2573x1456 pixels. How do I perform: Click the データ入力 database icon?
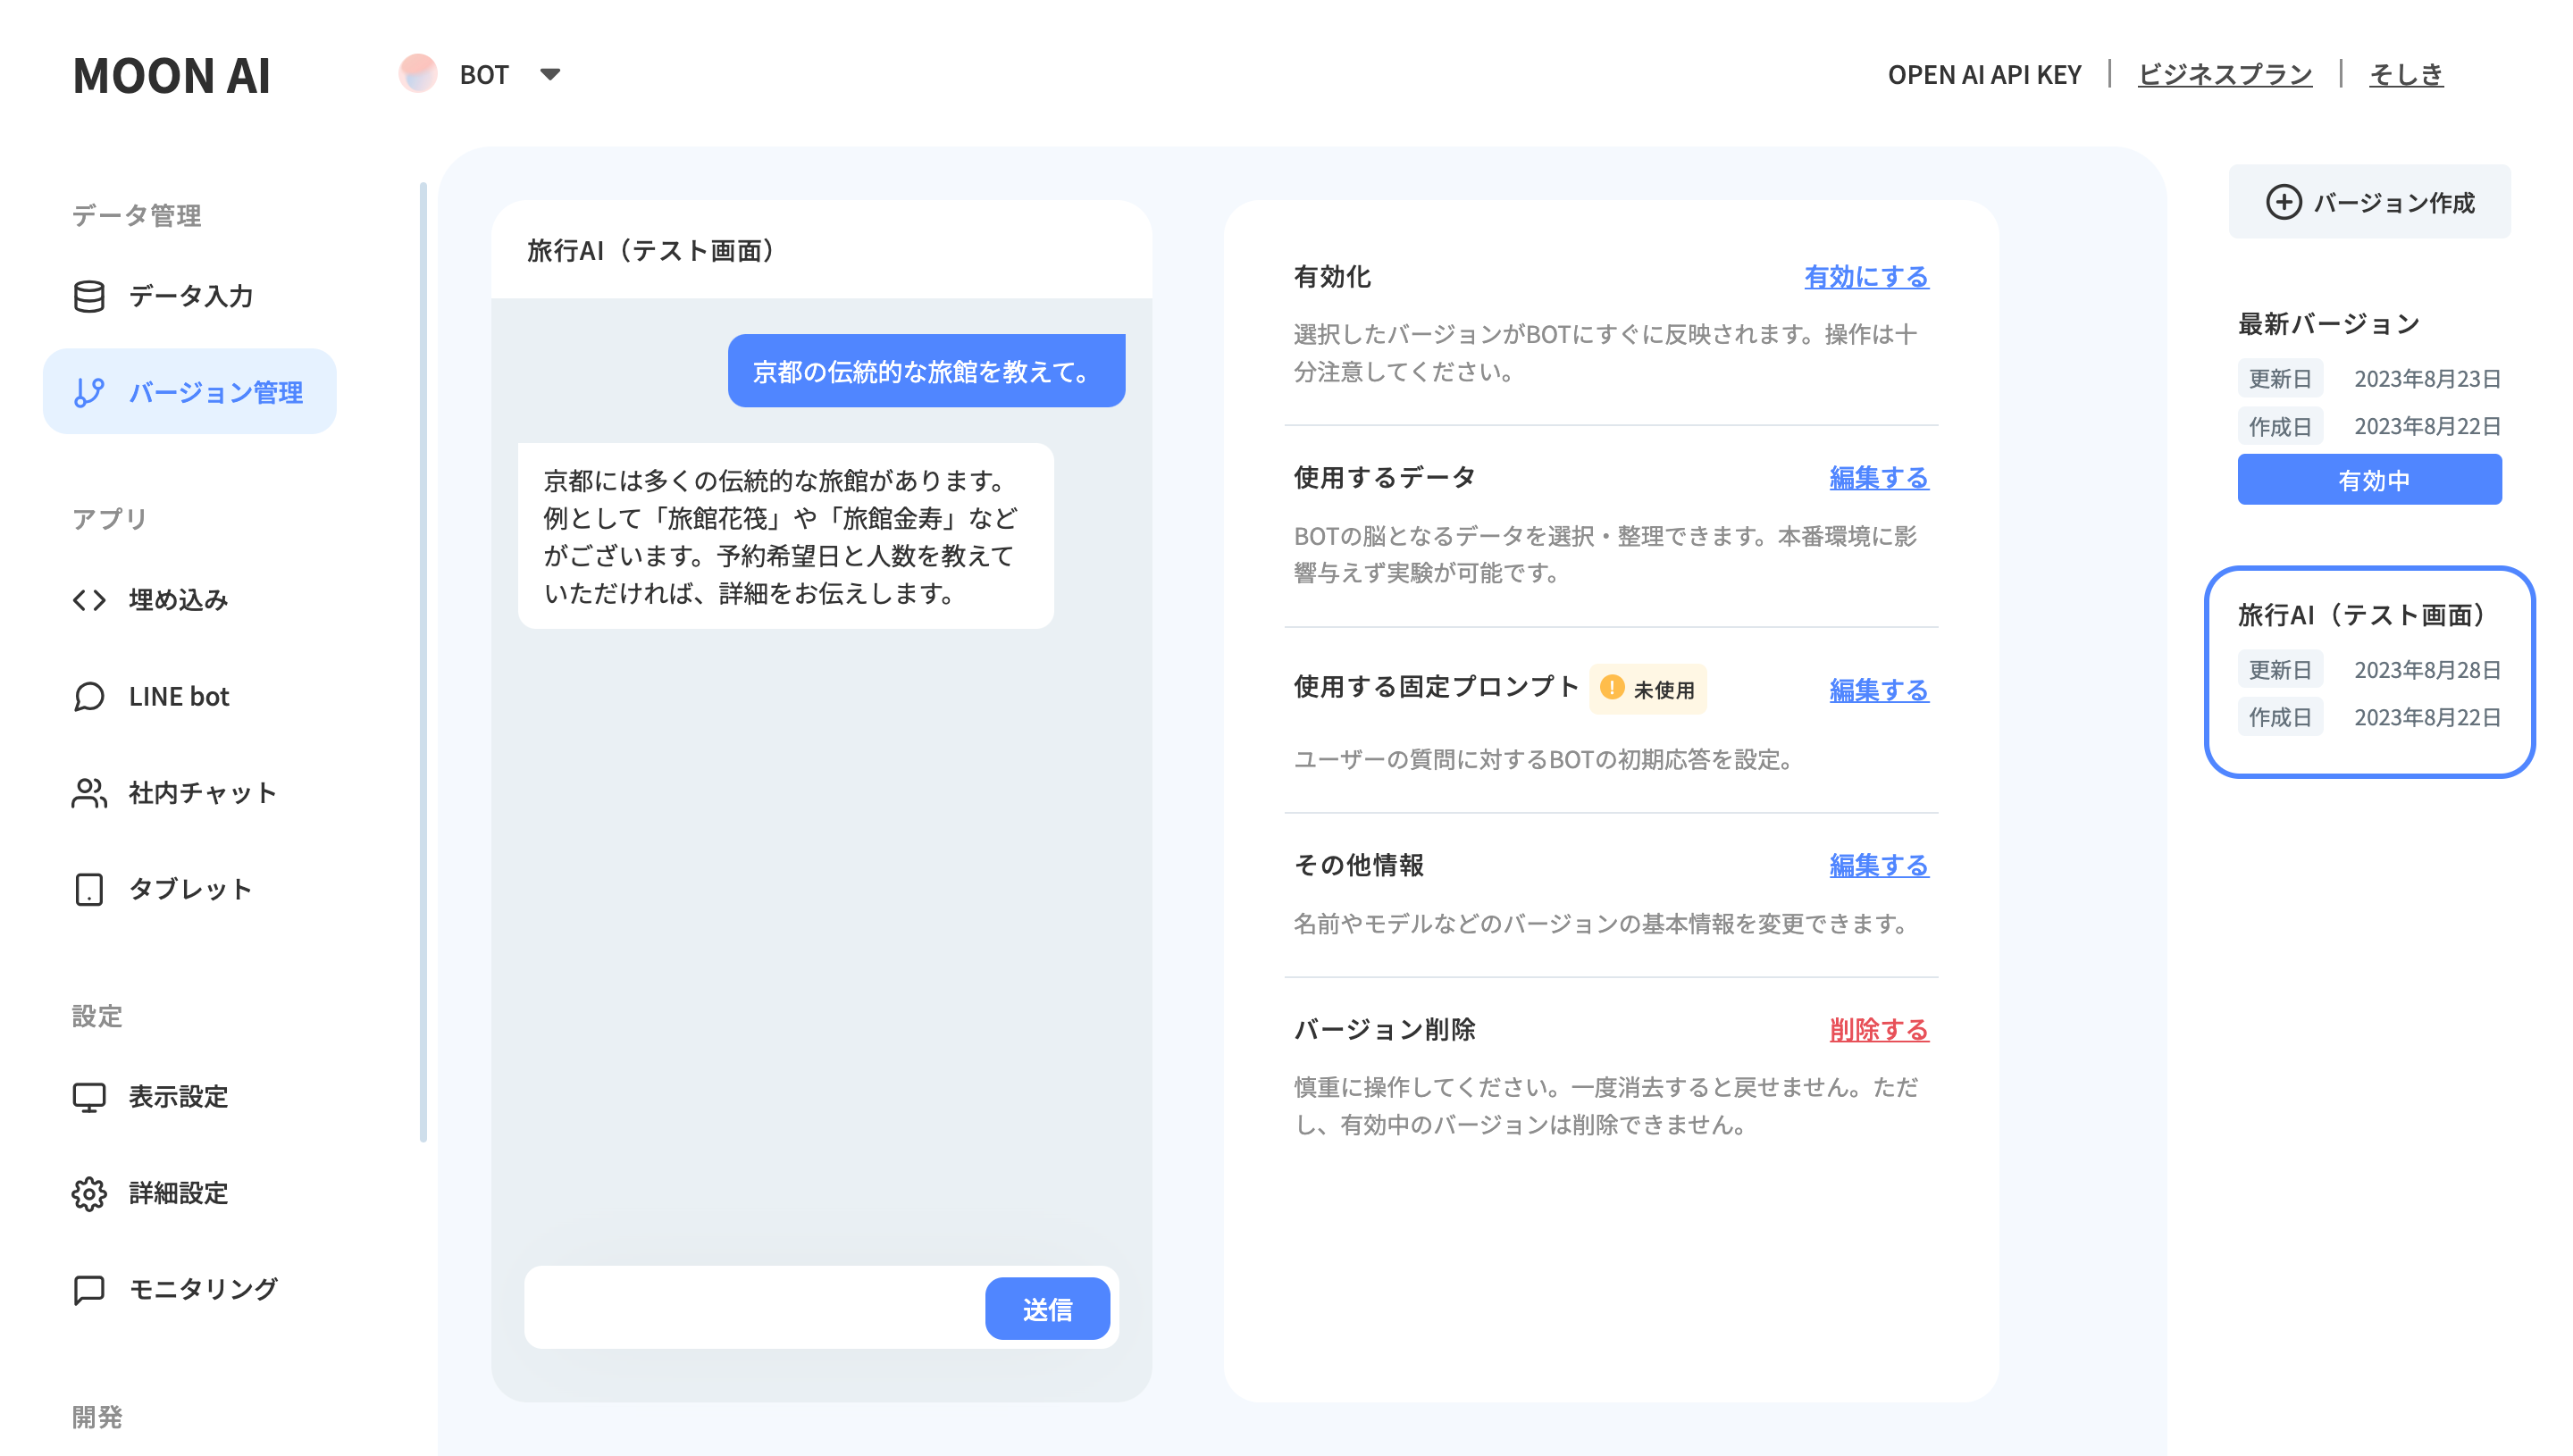click(89, 296)
